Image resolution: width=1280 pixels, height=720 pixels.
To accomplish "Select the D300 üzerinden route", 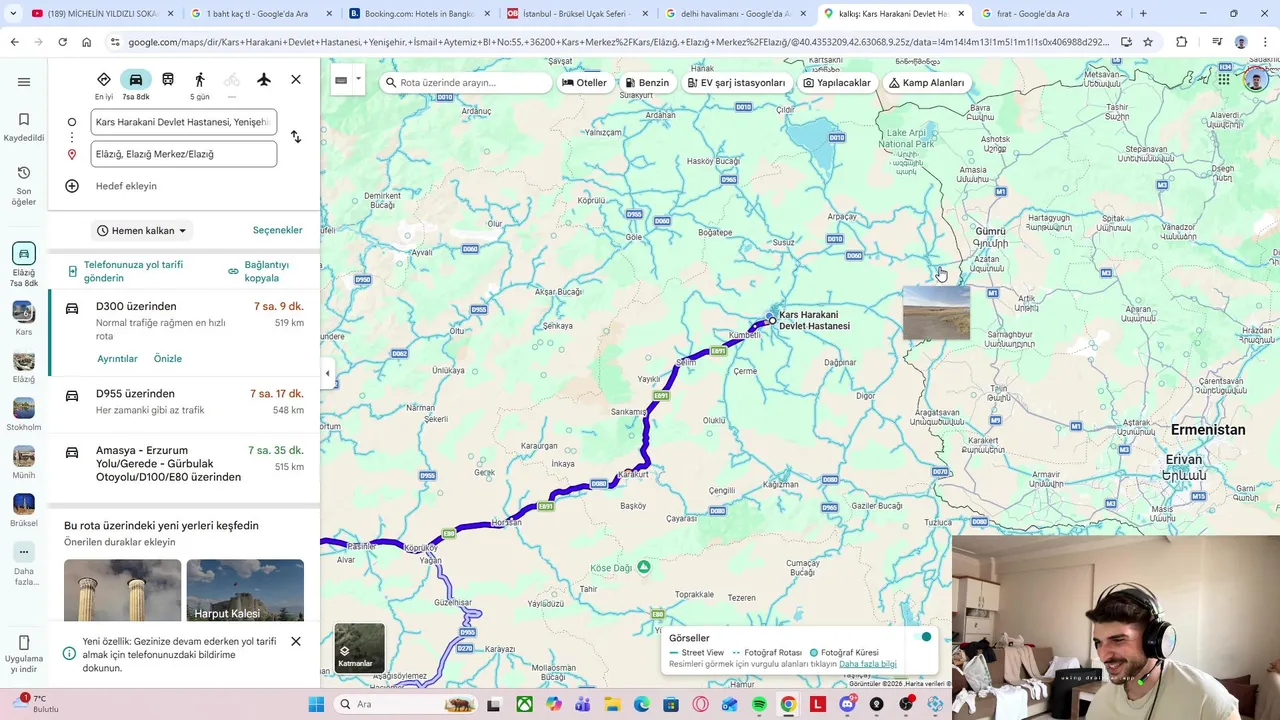I will coord(184,334).
